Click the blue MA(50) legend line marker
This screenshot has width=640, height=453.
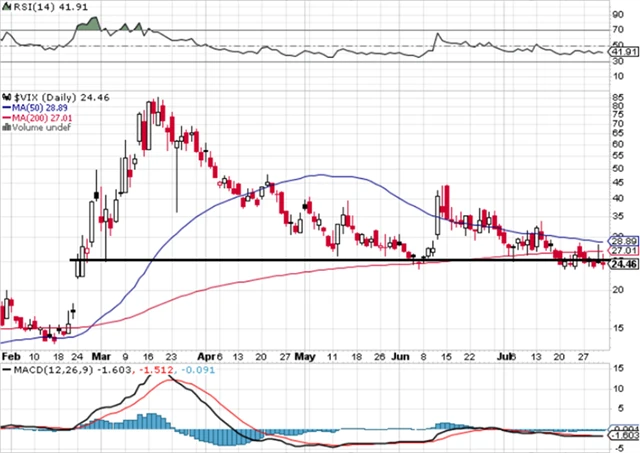[x=6, y=105]
